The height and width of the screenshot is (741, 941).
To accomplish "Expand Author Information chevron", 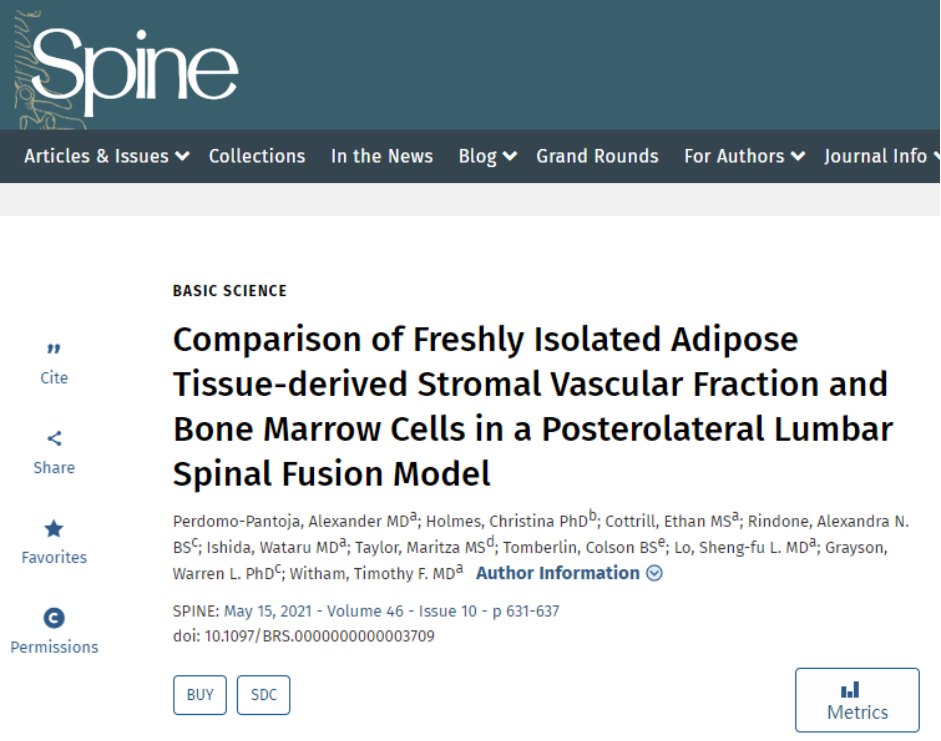I will (x=655, y=574).
